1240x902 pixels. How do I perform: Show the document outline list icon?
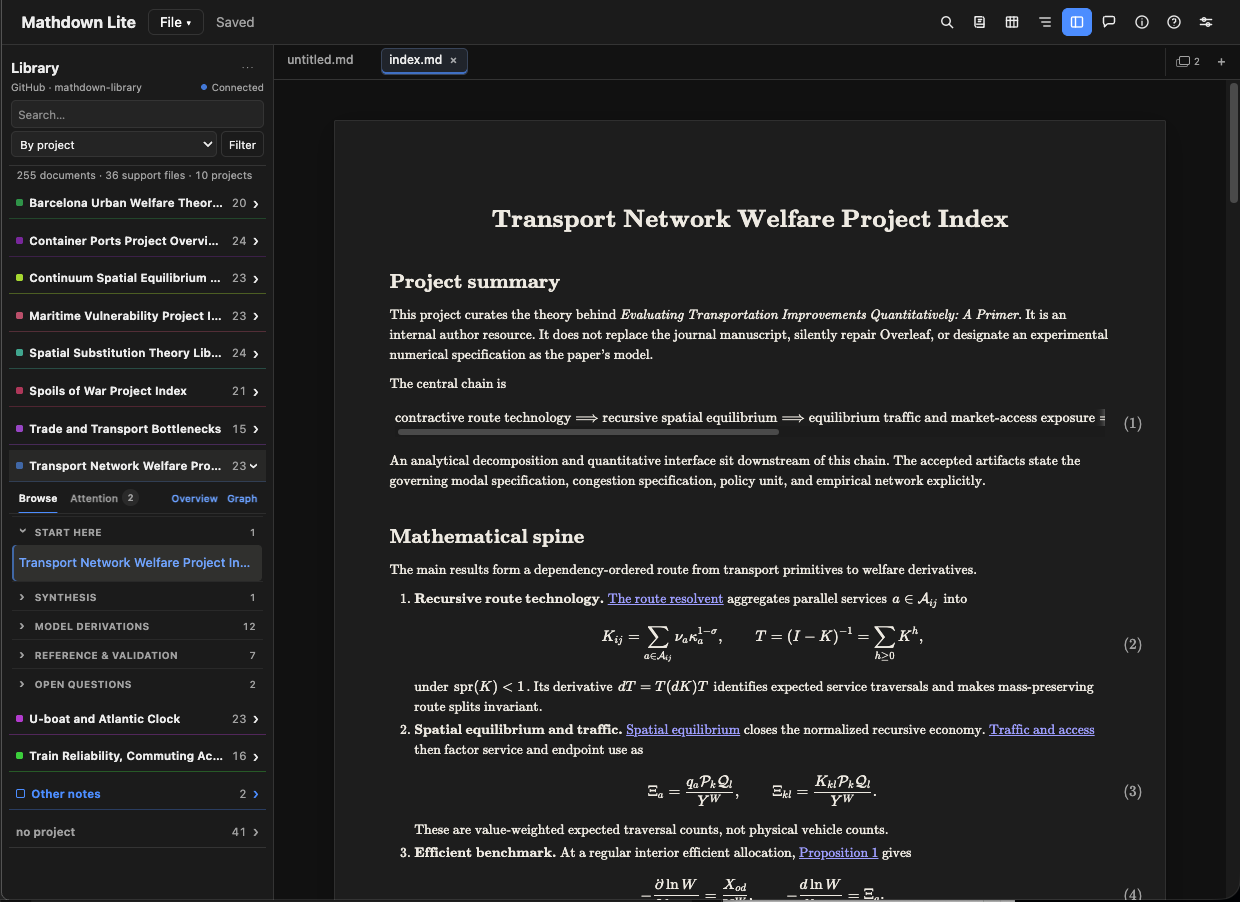(1045, 22)
